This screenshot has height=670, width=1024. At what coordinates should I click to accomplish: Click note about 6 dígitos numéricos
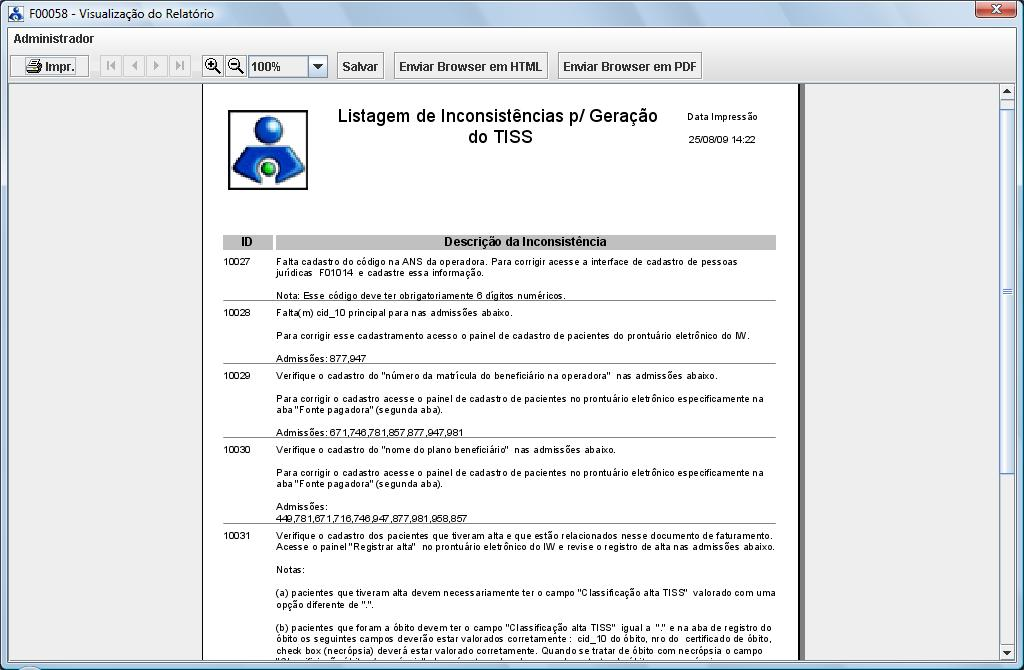coord(421,296)
